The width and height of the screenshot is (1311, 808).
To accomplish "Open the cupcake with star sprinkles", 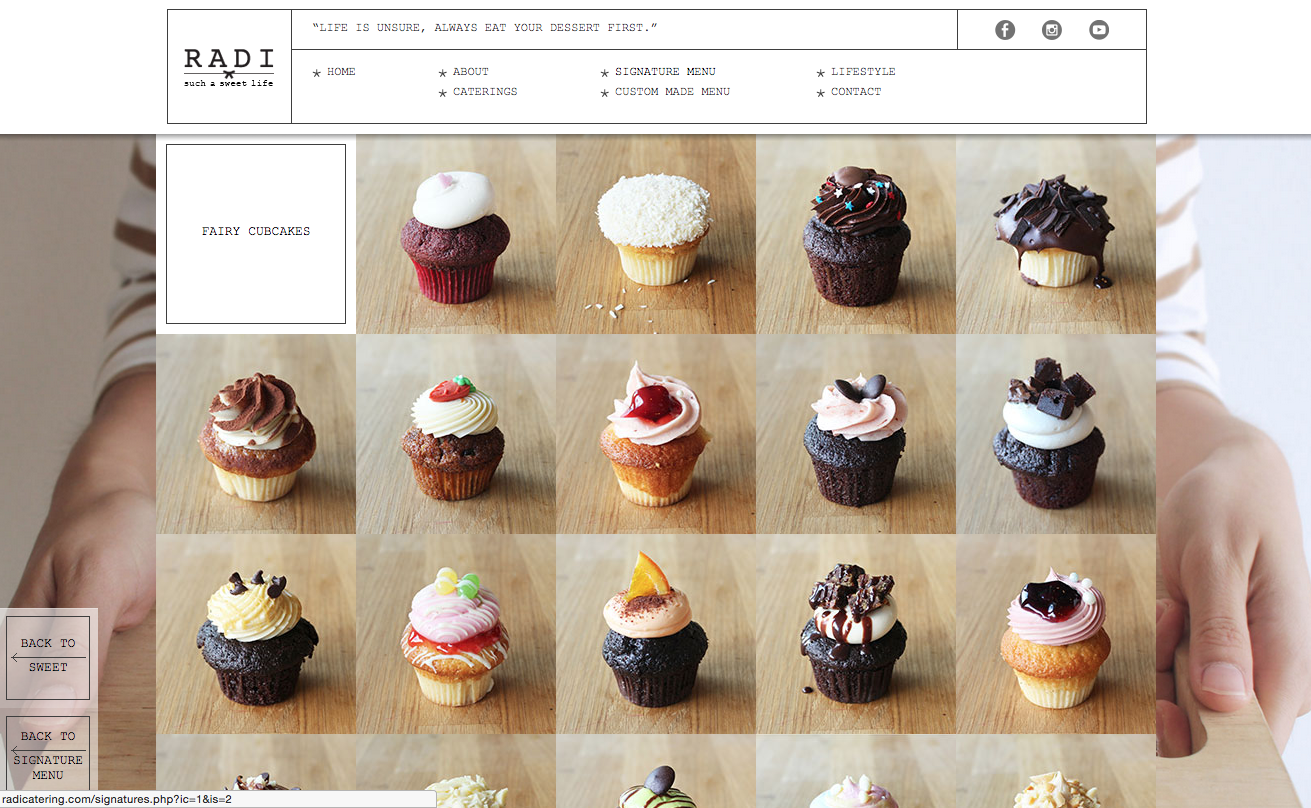I will click(x=856, y=234).
